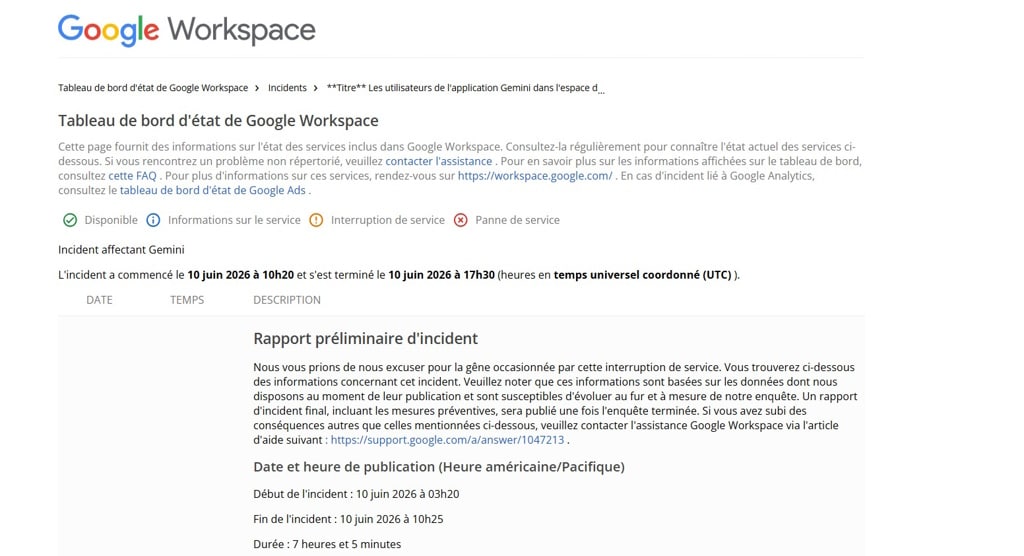Open tableau de bord d'état de Google Ads link
The width and height of the screenshot is (1024, 556).
point(212,190)
